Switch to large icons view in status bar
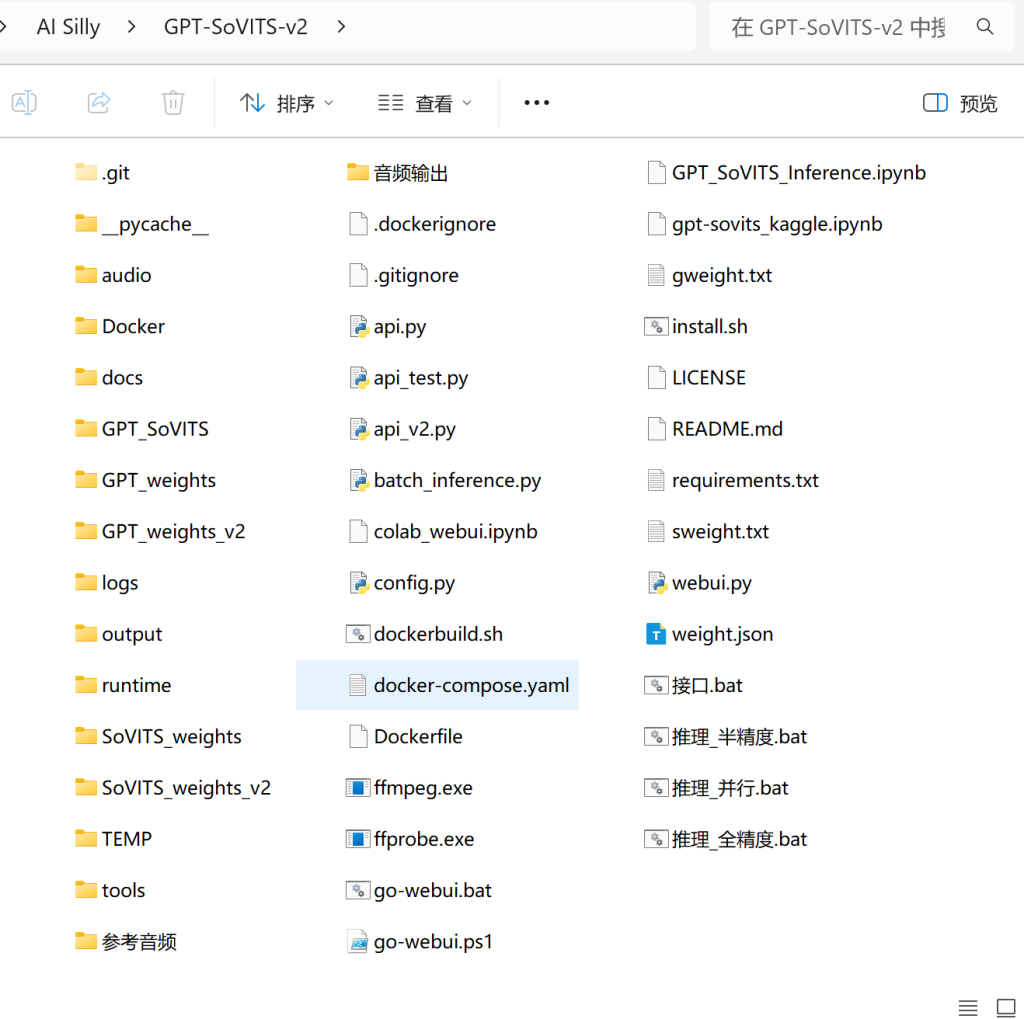 point(1006,1007)
